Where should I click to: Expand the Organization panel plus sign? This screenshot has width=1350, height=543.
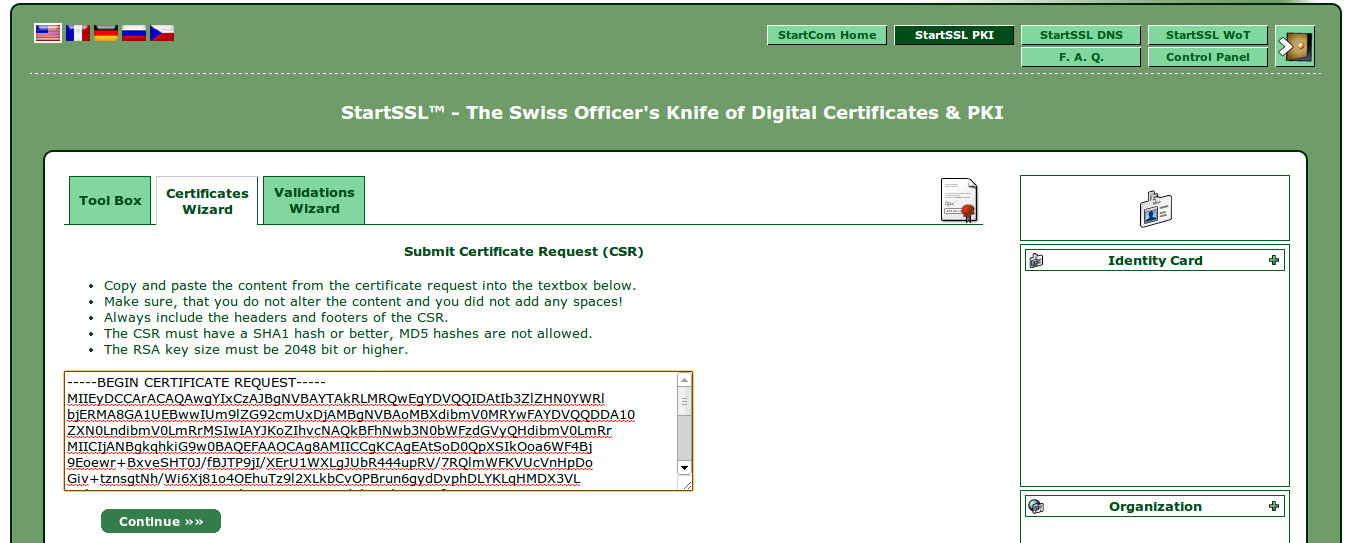point(1273,506)
